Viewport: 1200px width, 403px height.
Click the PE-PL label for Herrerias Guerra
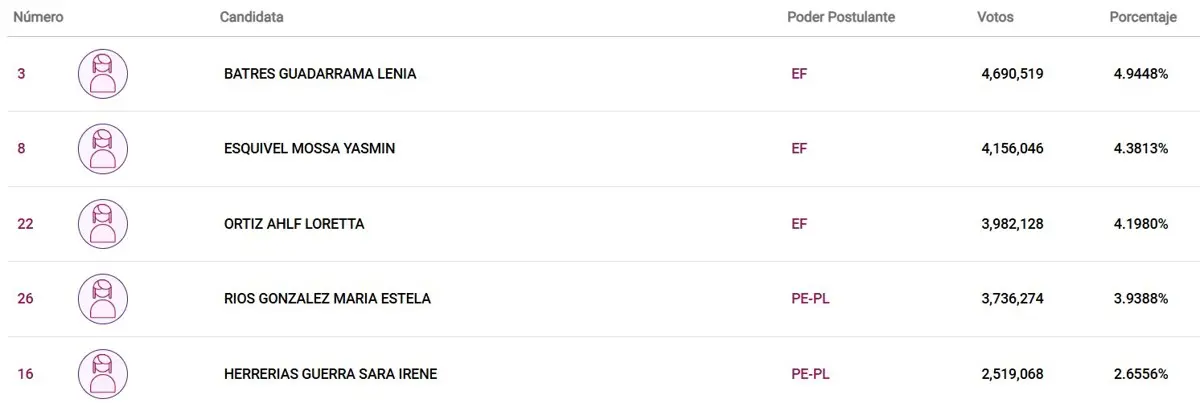810,374
